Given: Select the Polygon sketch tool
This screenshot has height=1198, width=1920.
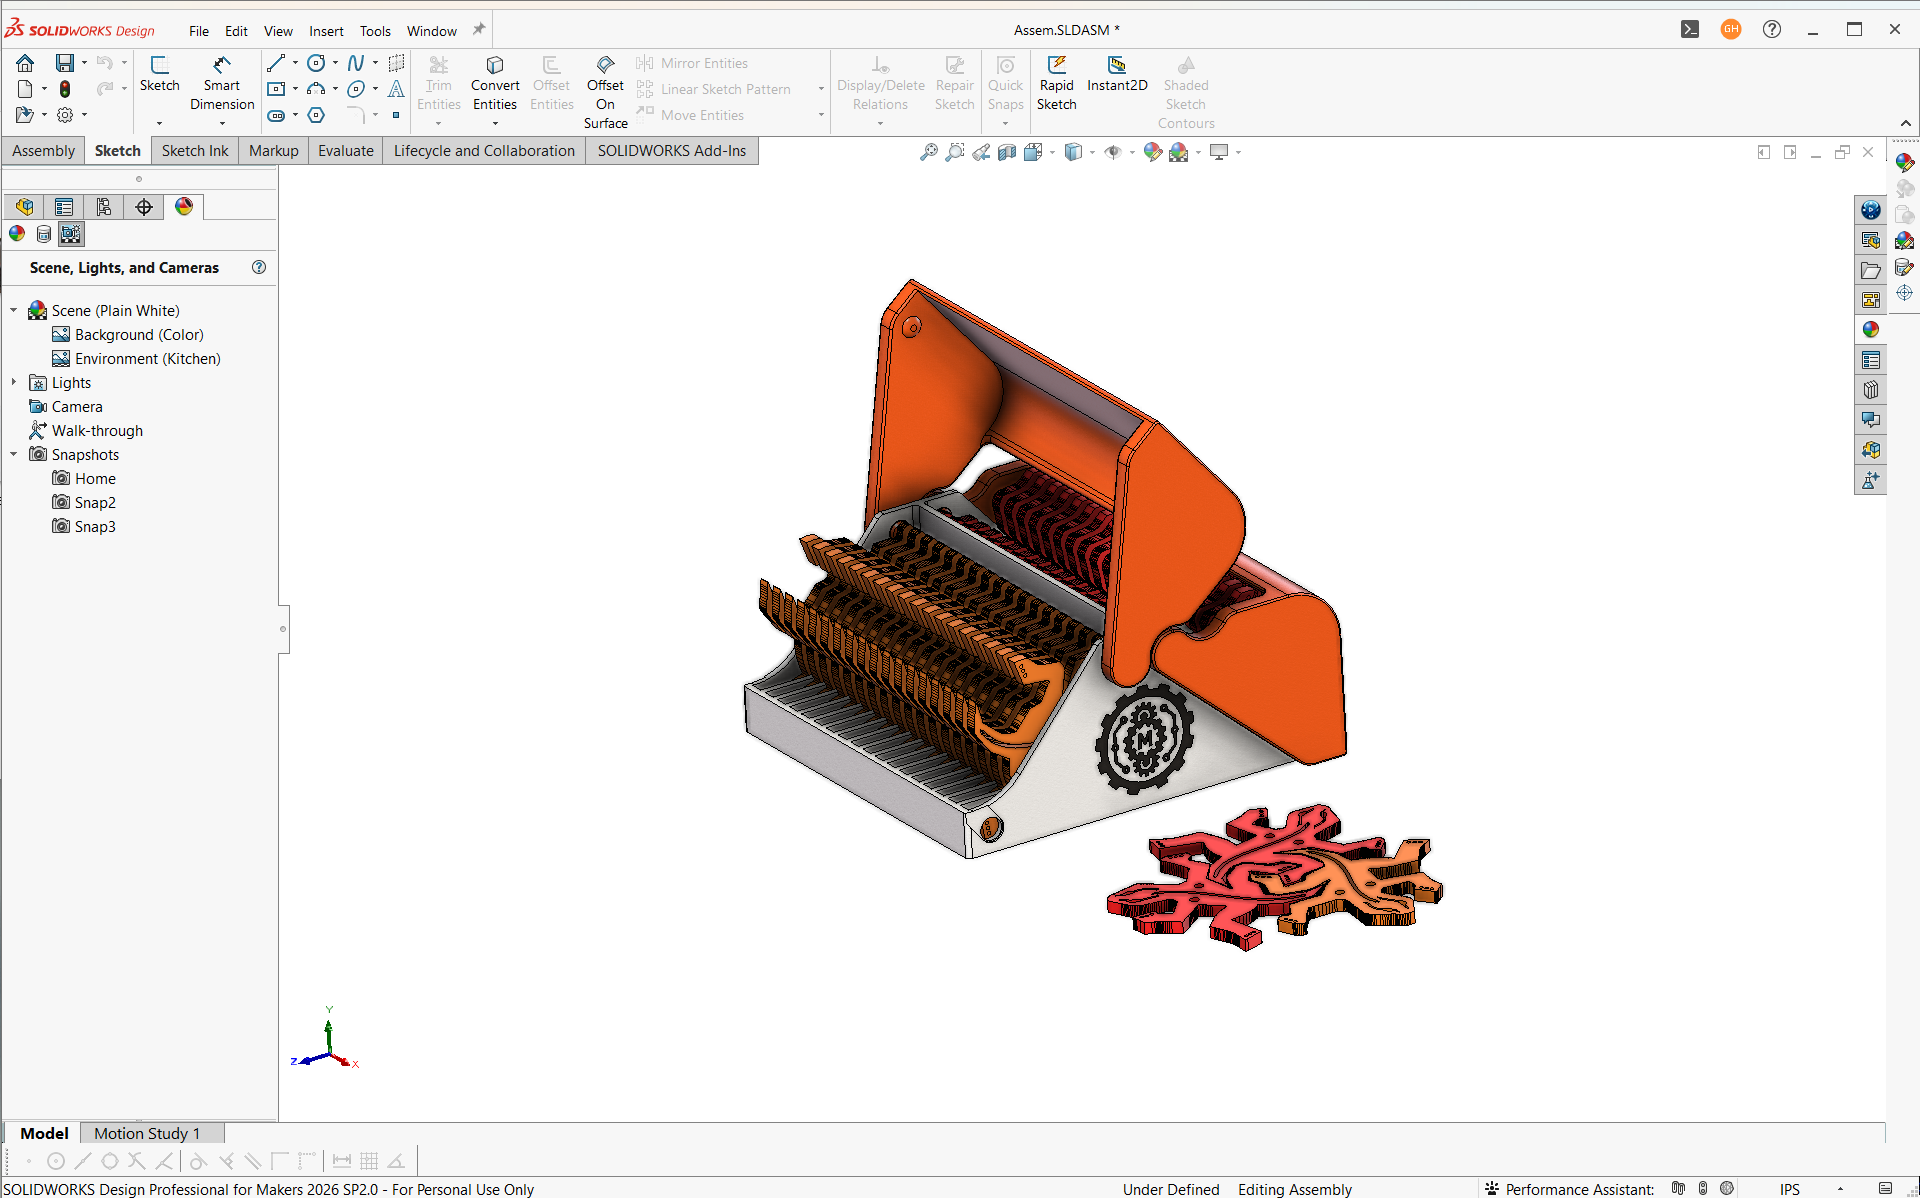Looking at the screenshot, I should click(x=316, y=115).
